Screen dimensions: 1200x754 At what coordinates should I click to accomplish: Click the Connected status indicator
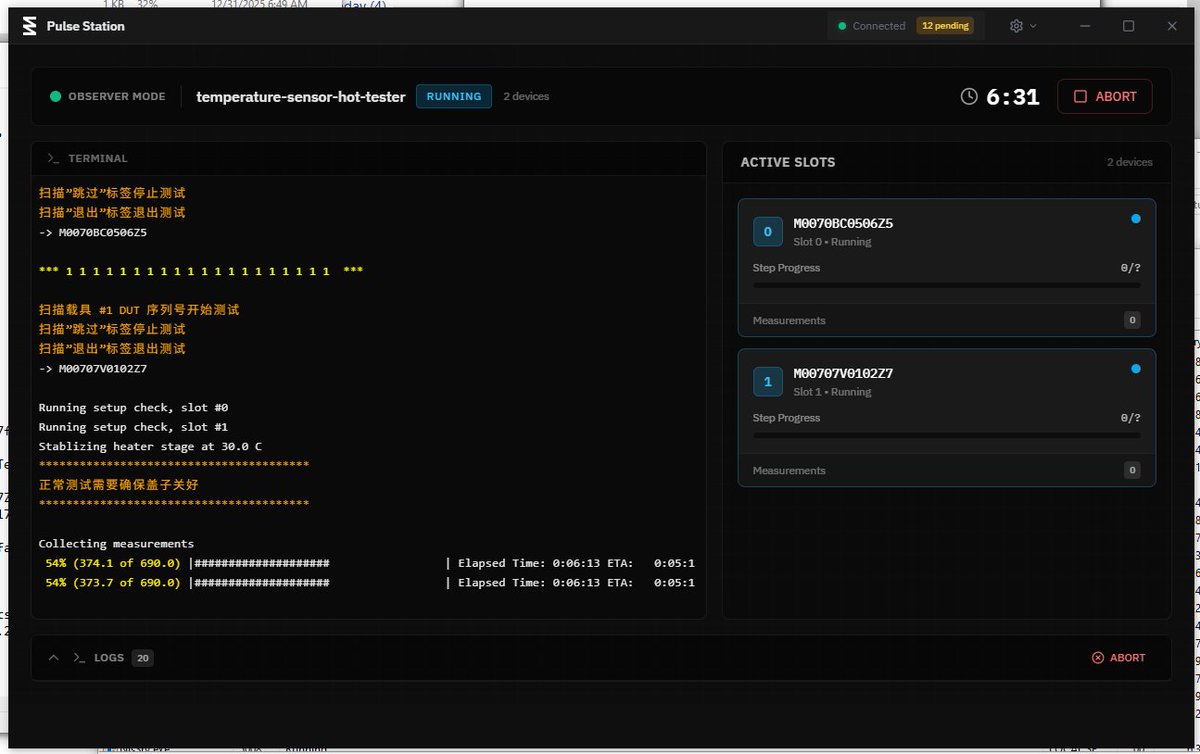point(872,26)
